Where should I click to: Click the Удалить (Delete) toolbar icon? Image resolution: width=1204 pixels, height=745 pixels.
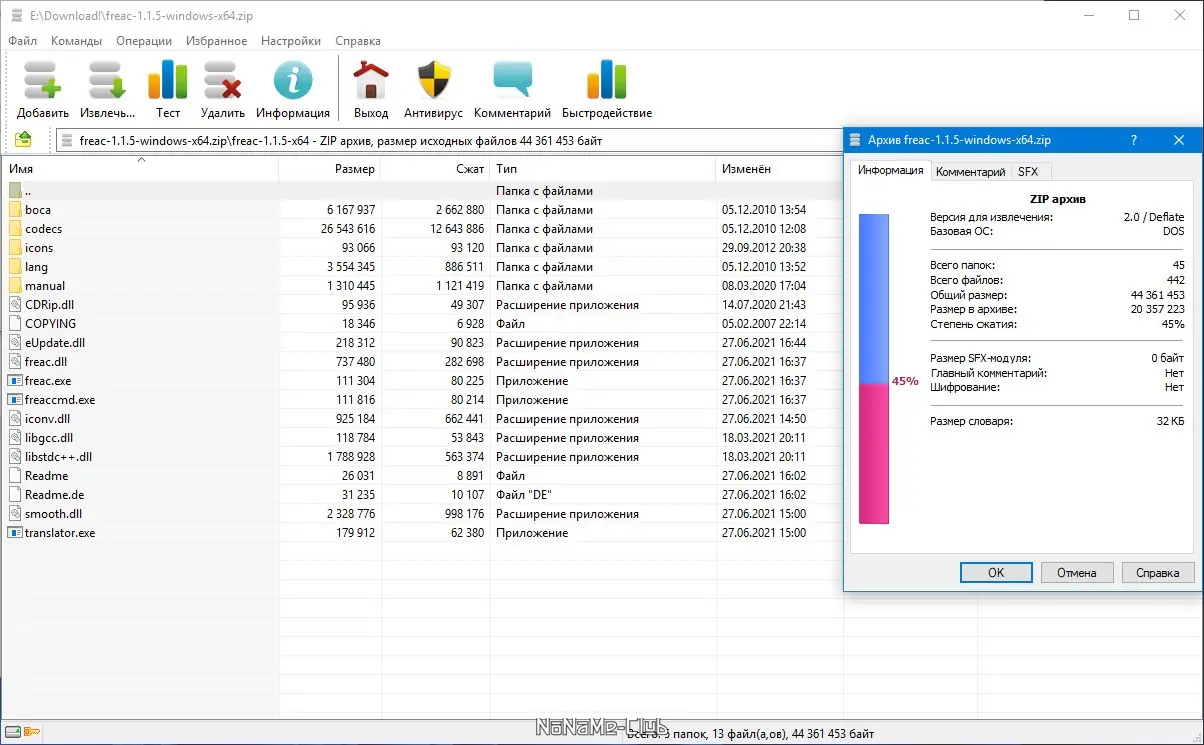pyautogui.click(x=223, y=81)
